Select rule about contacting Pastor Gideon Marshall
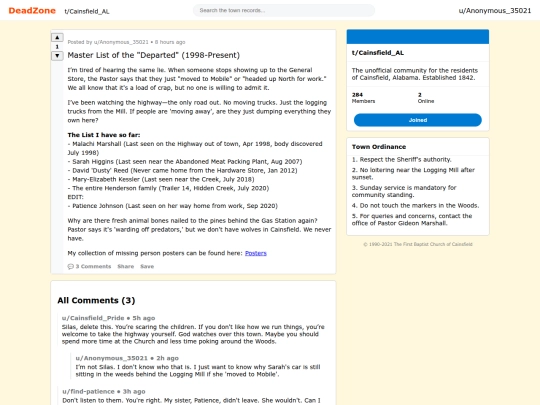Image resolution: width=540 pixels, height=405 pixels. point(412,219)
